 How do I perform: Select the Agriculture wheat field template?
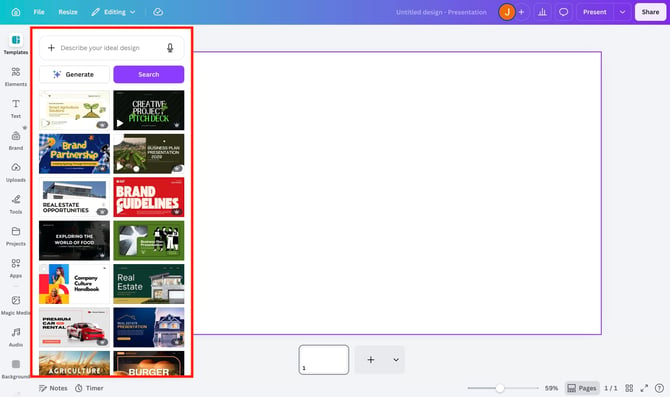click(x=74, y=364)
